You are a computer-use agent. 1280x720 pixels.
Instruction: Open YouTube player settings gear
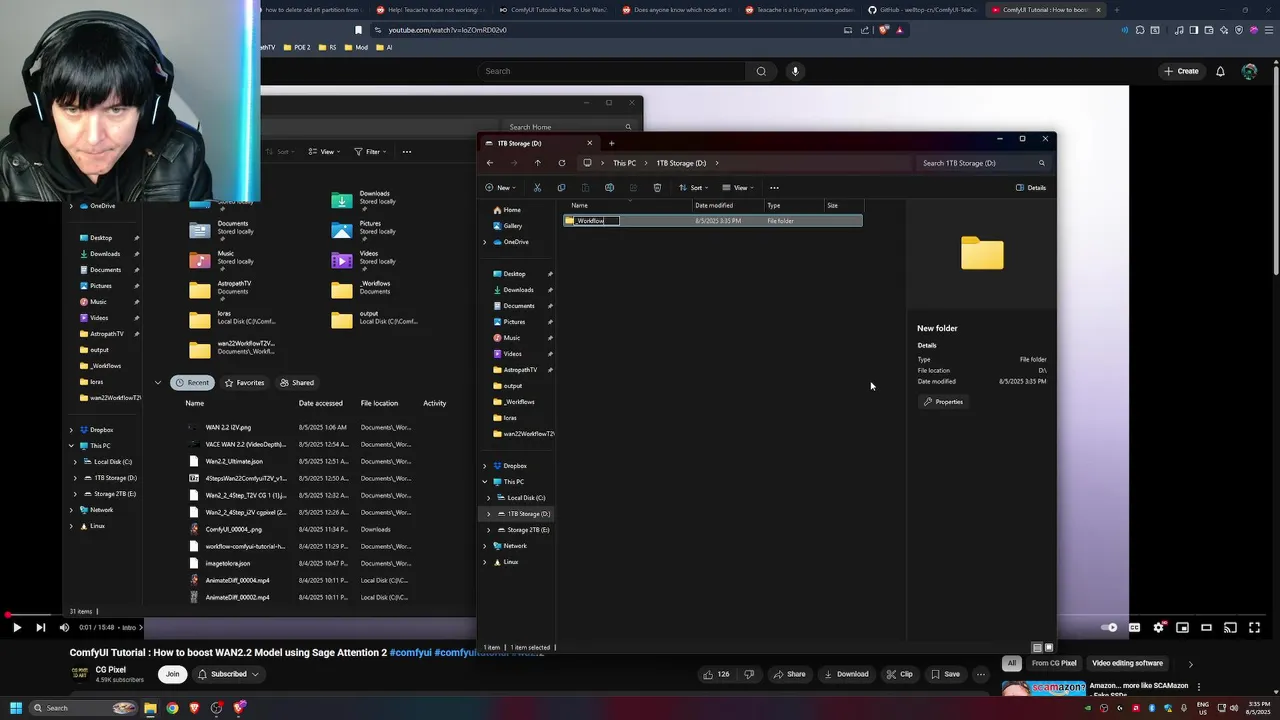click(x=1158, y=628)
